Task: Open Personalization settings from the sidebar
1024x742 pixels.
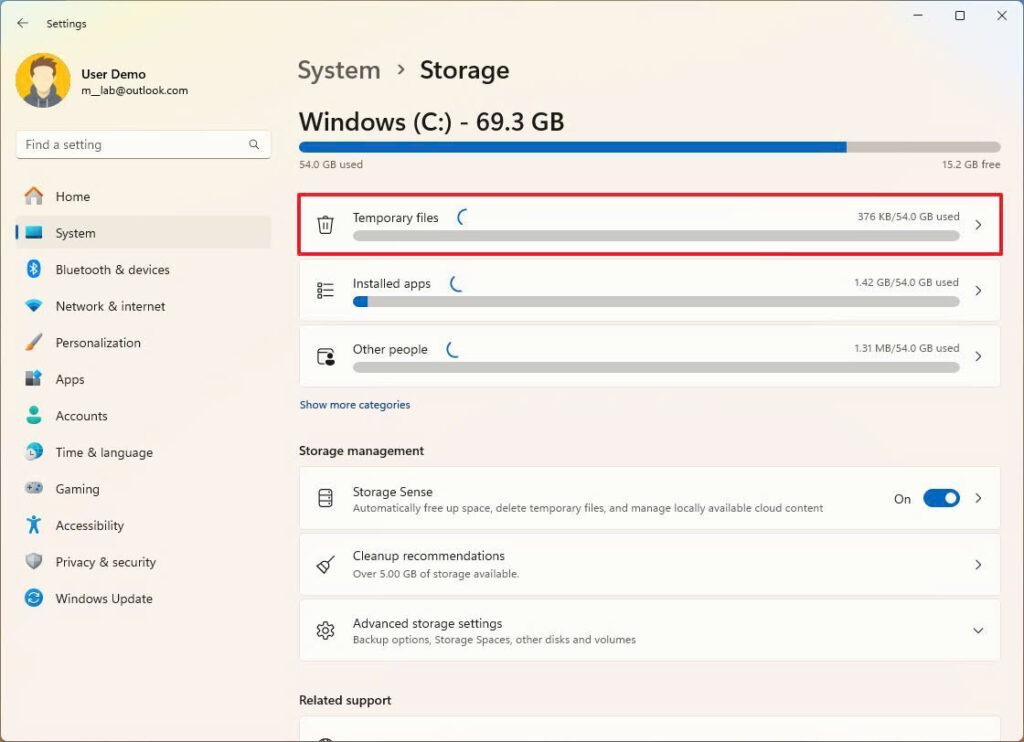Action: coord(98,342)
